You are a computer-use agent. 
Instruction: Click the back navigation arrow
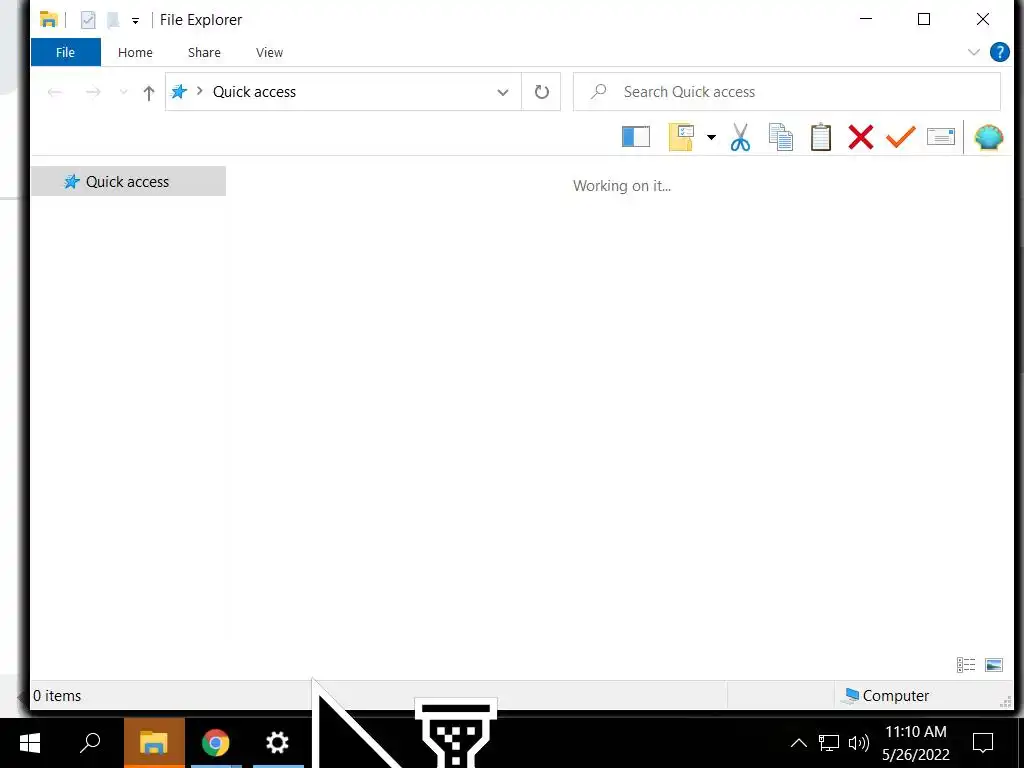[55, 93]
